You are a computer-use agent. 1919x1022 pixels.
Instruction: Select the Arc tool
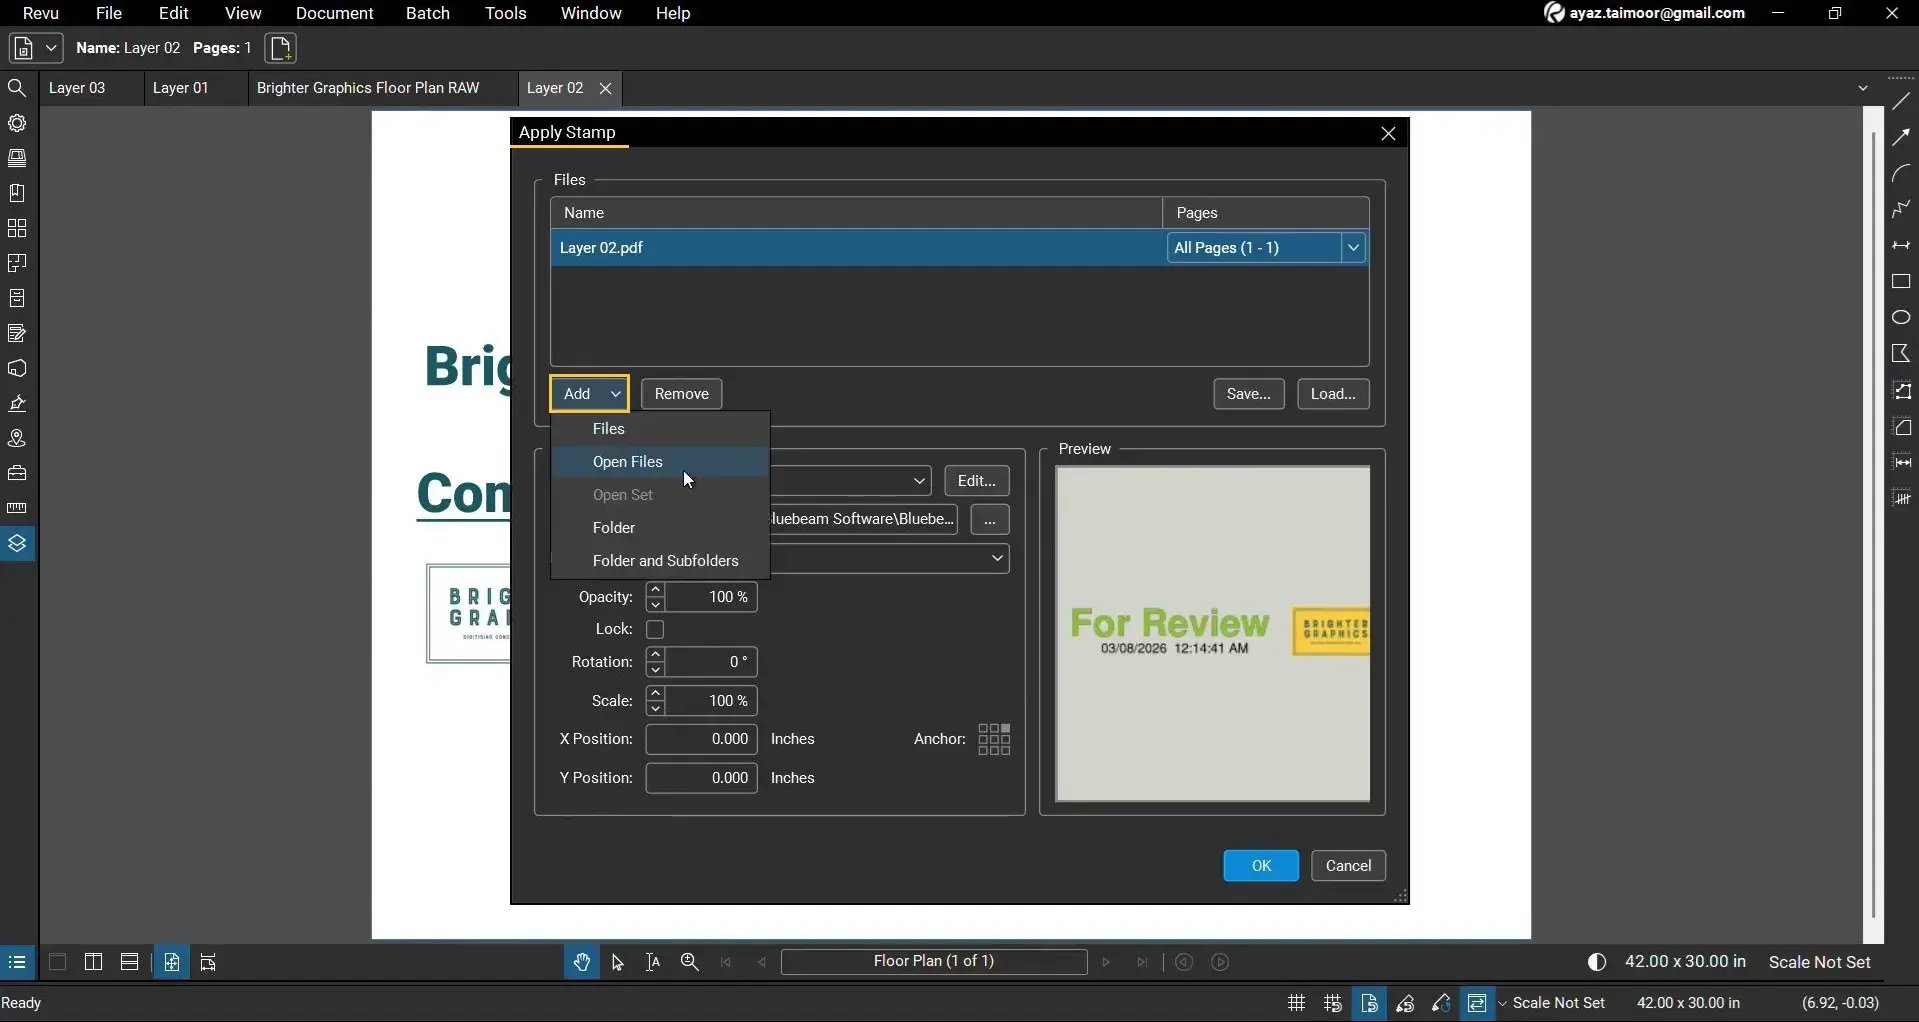click(1901, 173)
